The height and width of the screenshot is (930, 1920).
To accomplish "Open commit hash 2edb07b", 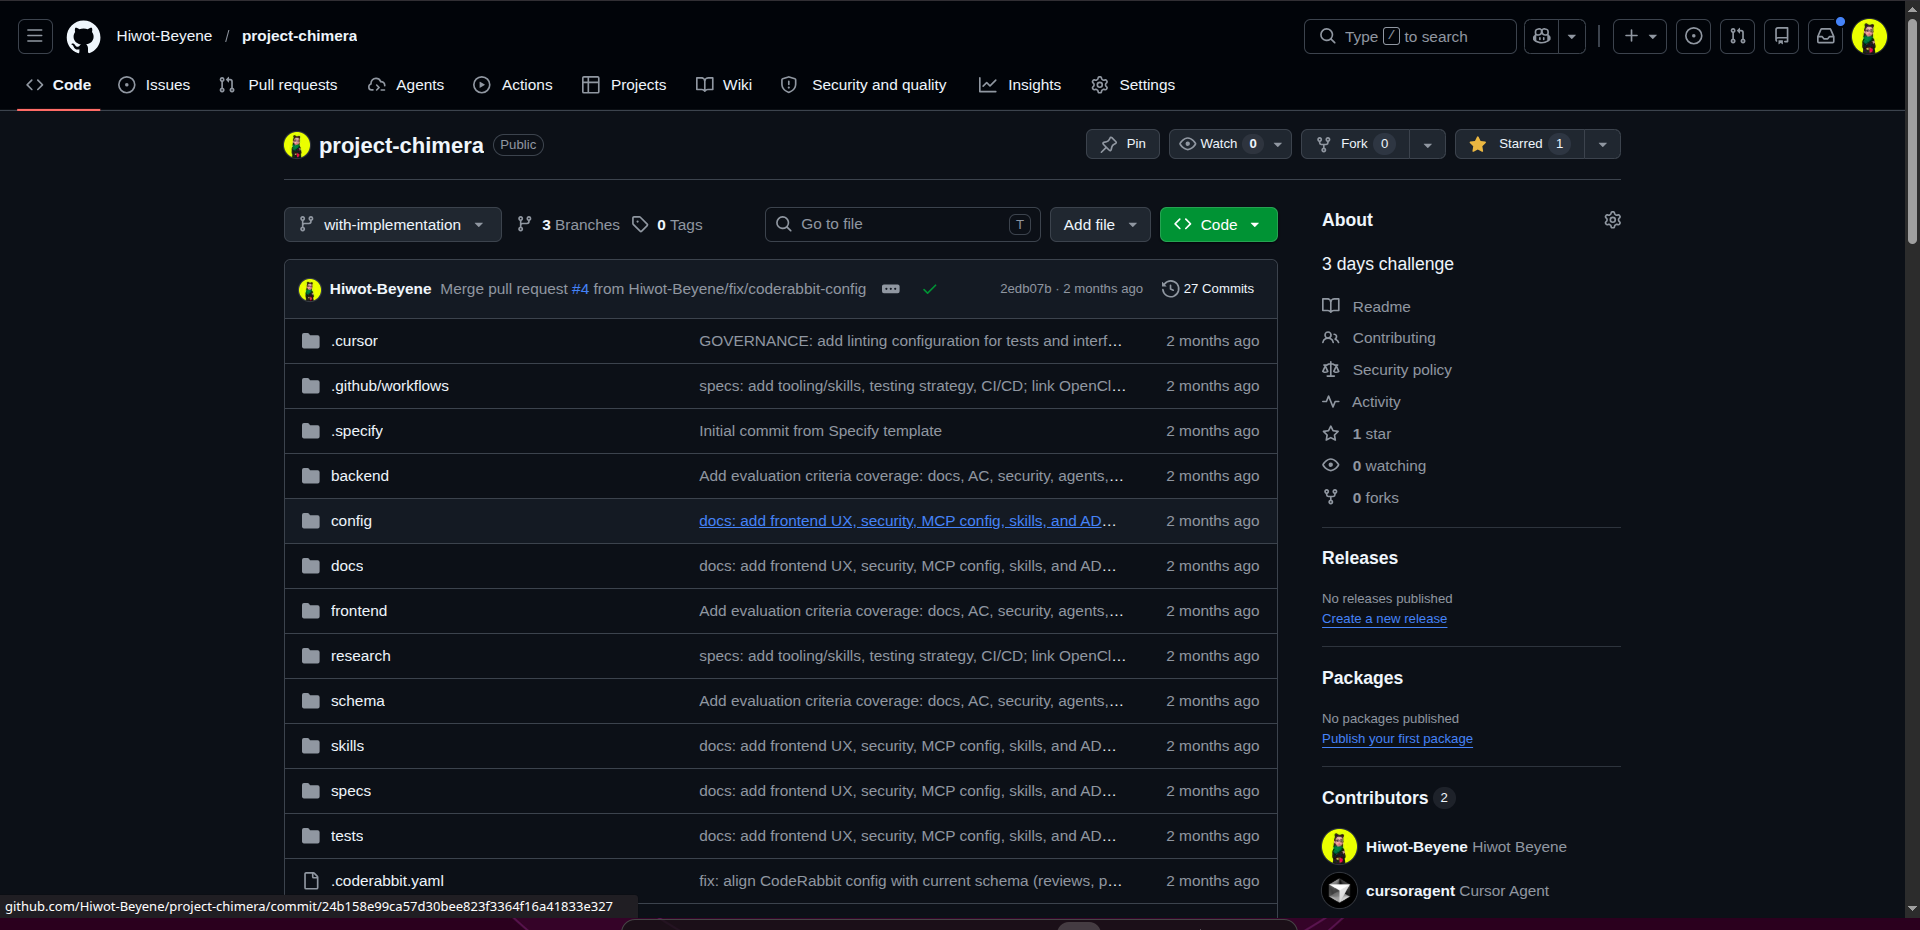I will point(1025,289).
